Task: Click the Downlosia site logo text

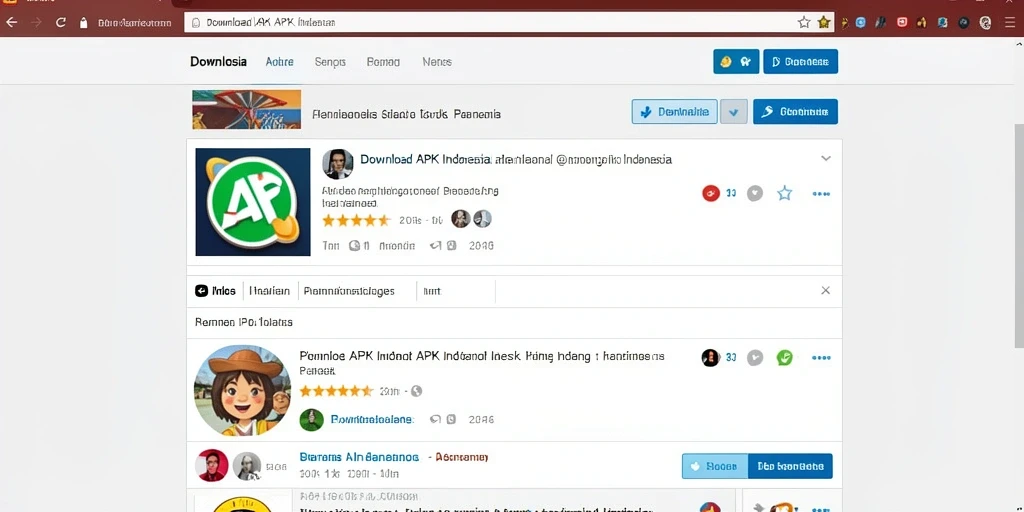Action: (218, 61)
